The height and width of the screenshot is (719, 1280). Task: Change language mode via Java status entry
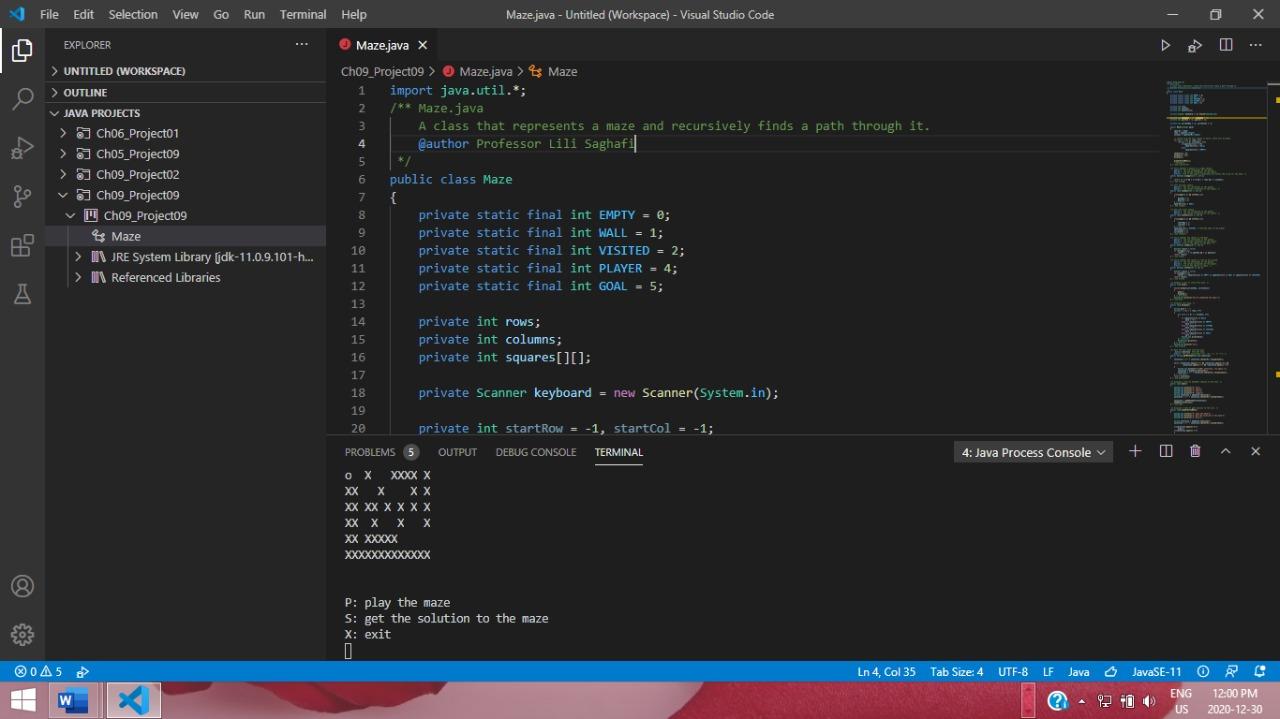tap(1079, 672)
